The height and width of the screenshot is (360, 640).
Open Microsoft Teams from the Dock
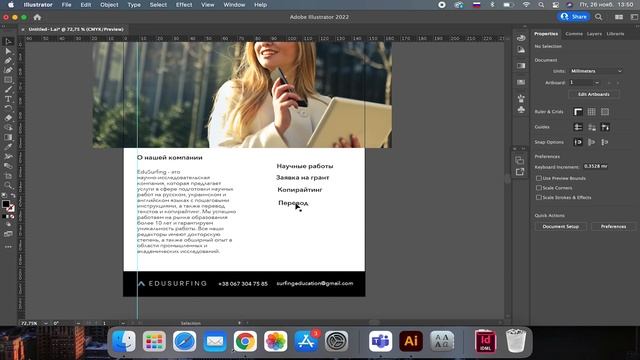pos(380,341)
